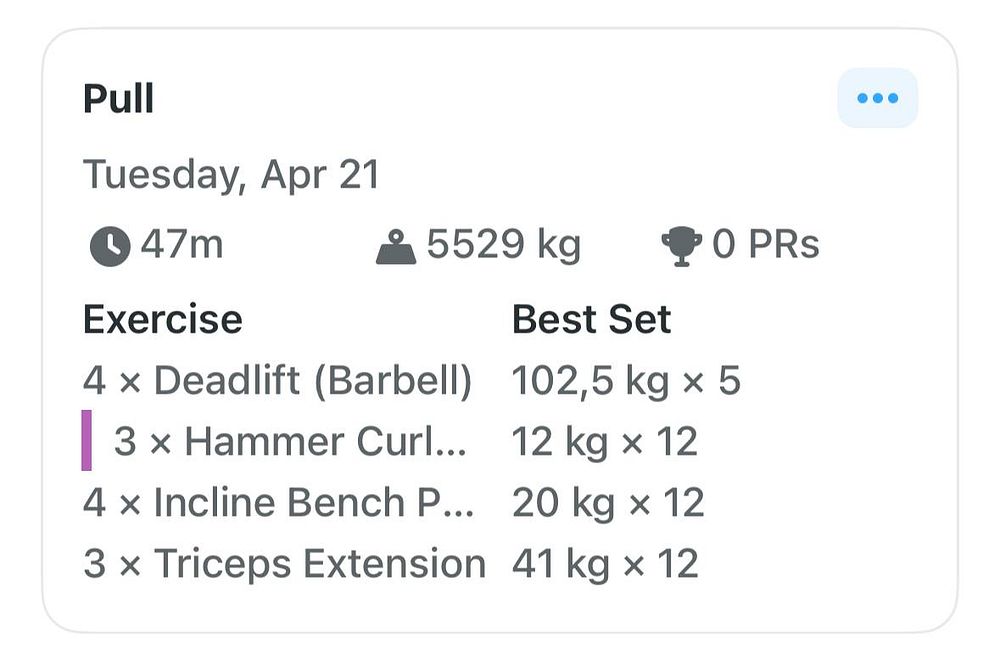Image resolution: width=1000 pixels, height=645 pixels.
Task: Click the Exercise column header
Action: coord(162,320)
